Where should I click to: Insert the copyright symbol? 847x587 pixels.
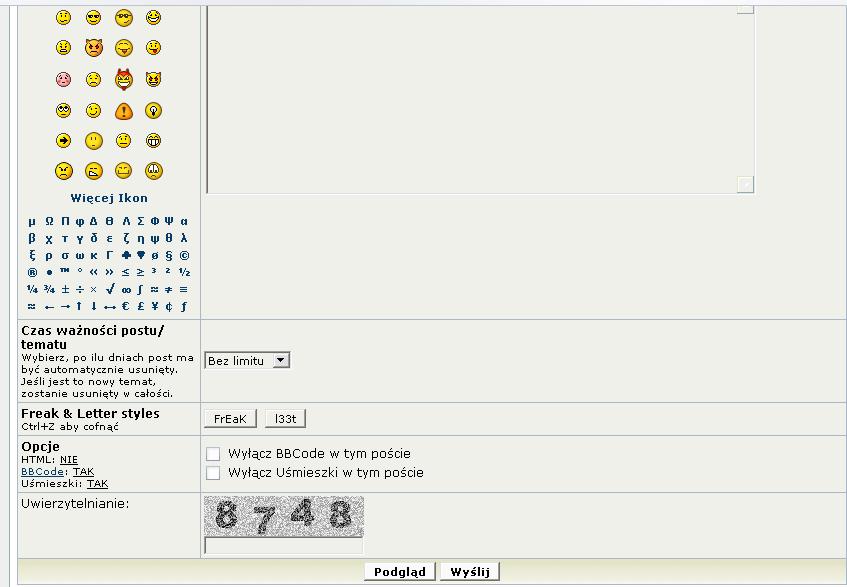coord(184,255)
